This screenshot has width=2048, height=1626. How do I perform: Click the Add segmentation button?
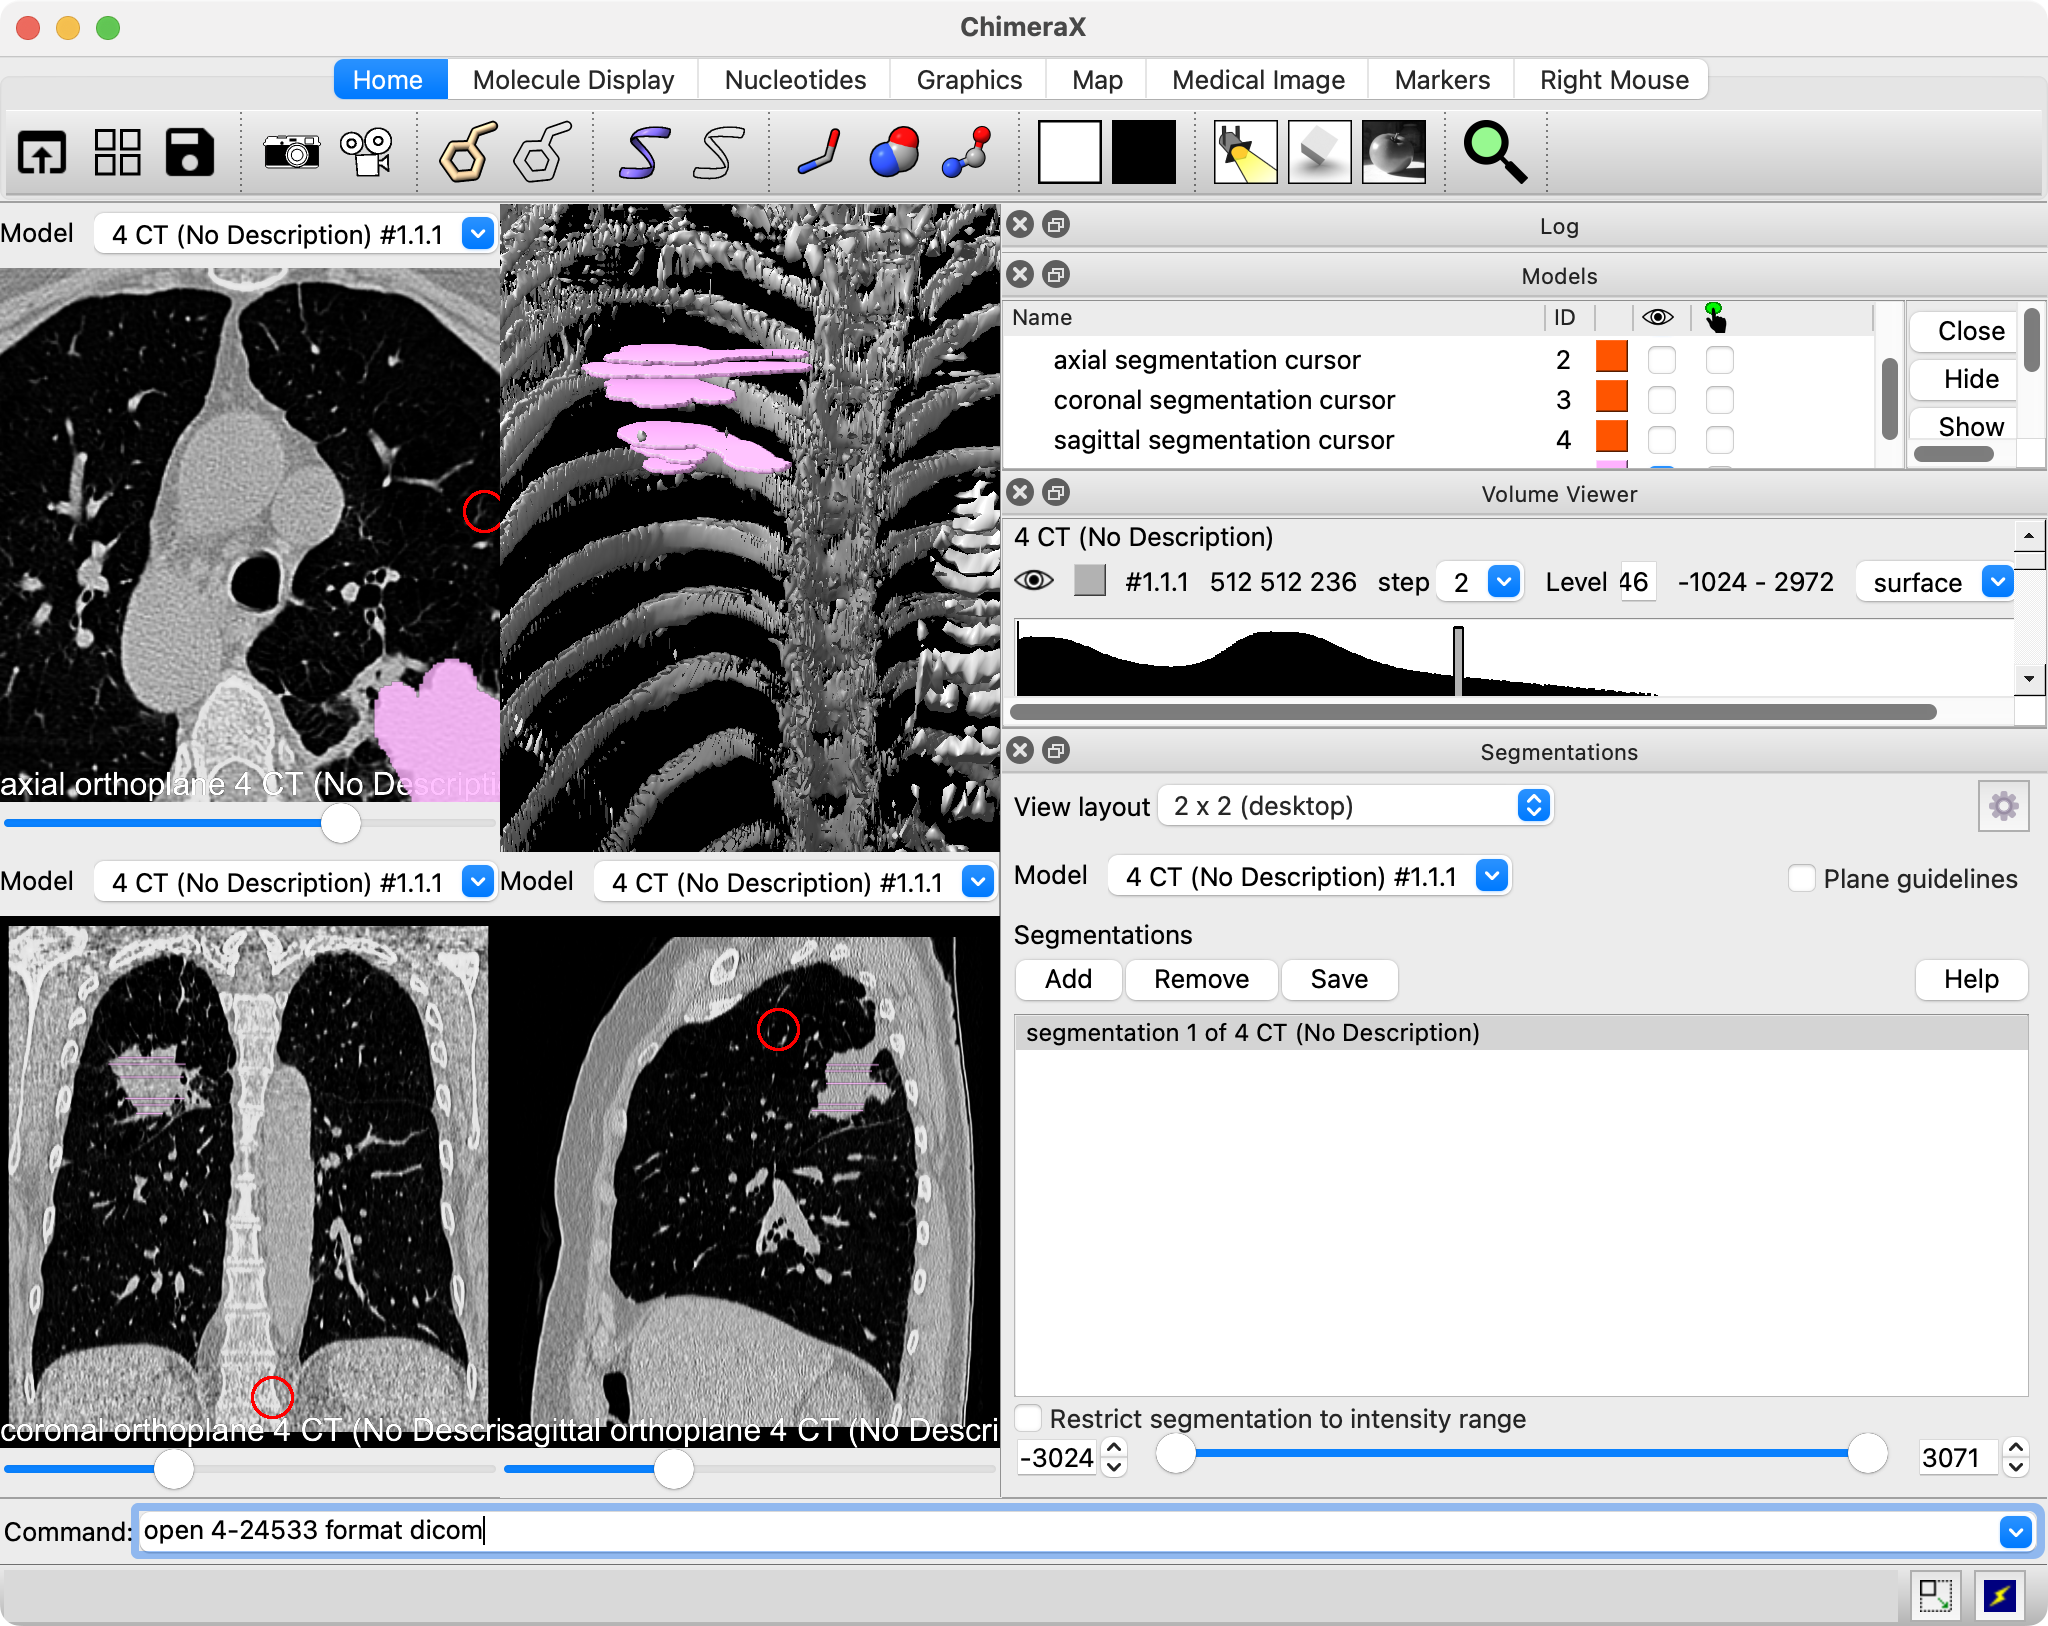point(1068,979)
